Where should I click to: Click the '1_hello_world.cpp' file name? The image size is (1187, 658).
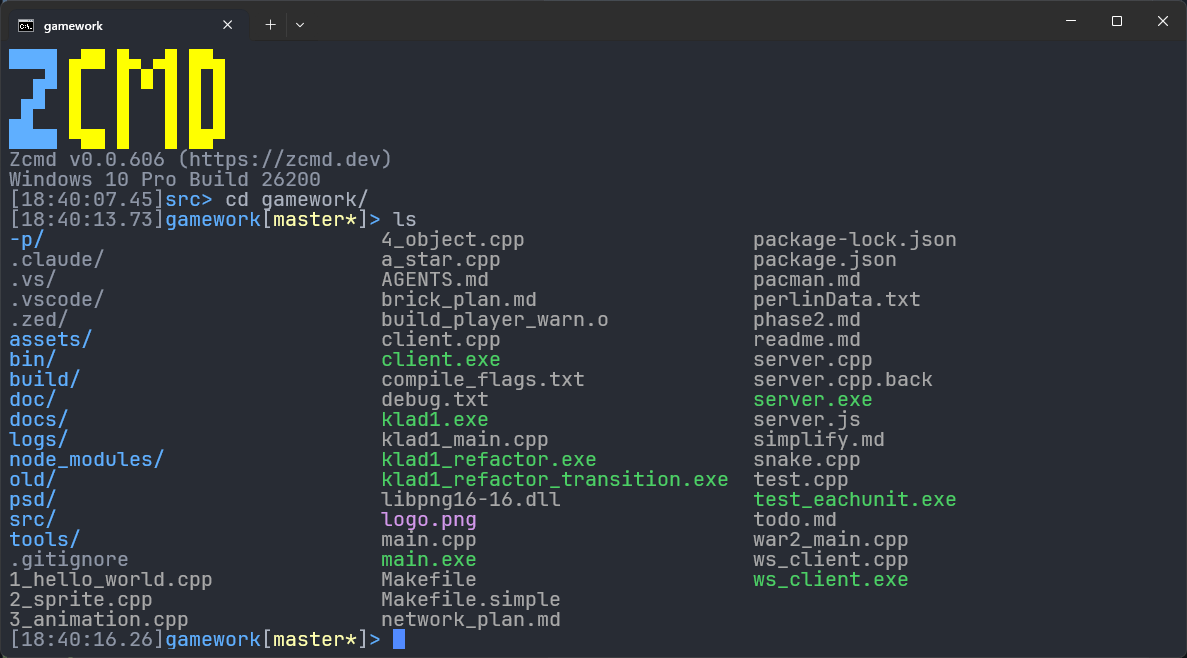(111, 579)
